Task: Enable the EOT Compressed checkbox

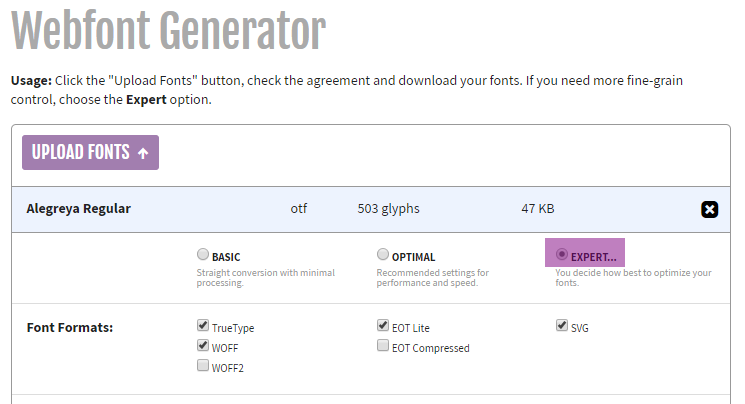Action: [x=383, y=346]
